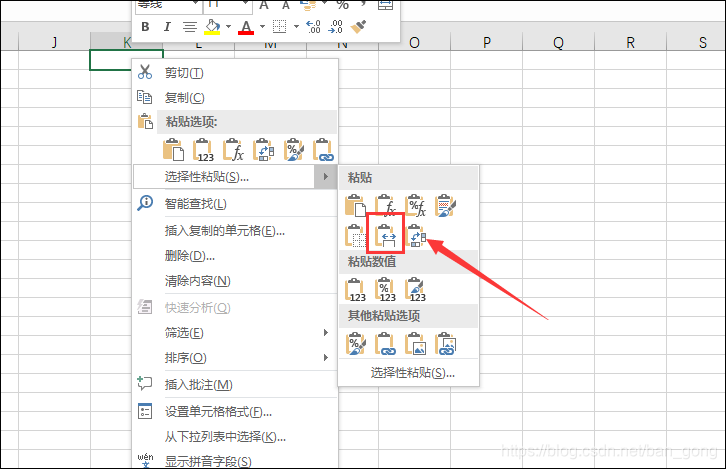Select column R header
Image resolution: width=726 pixels, height=469 pixels.
coord(630,43)
